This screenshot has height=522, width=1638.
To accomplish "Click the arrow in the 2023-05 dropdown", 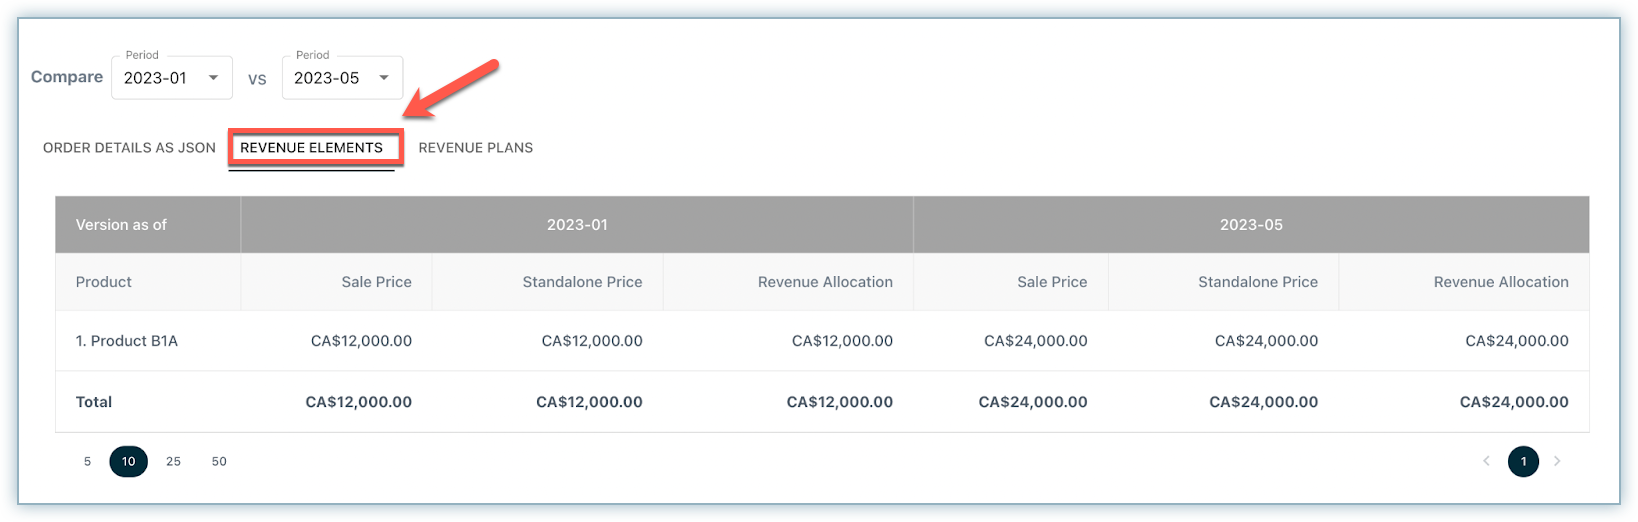I will tap(384, 78).
